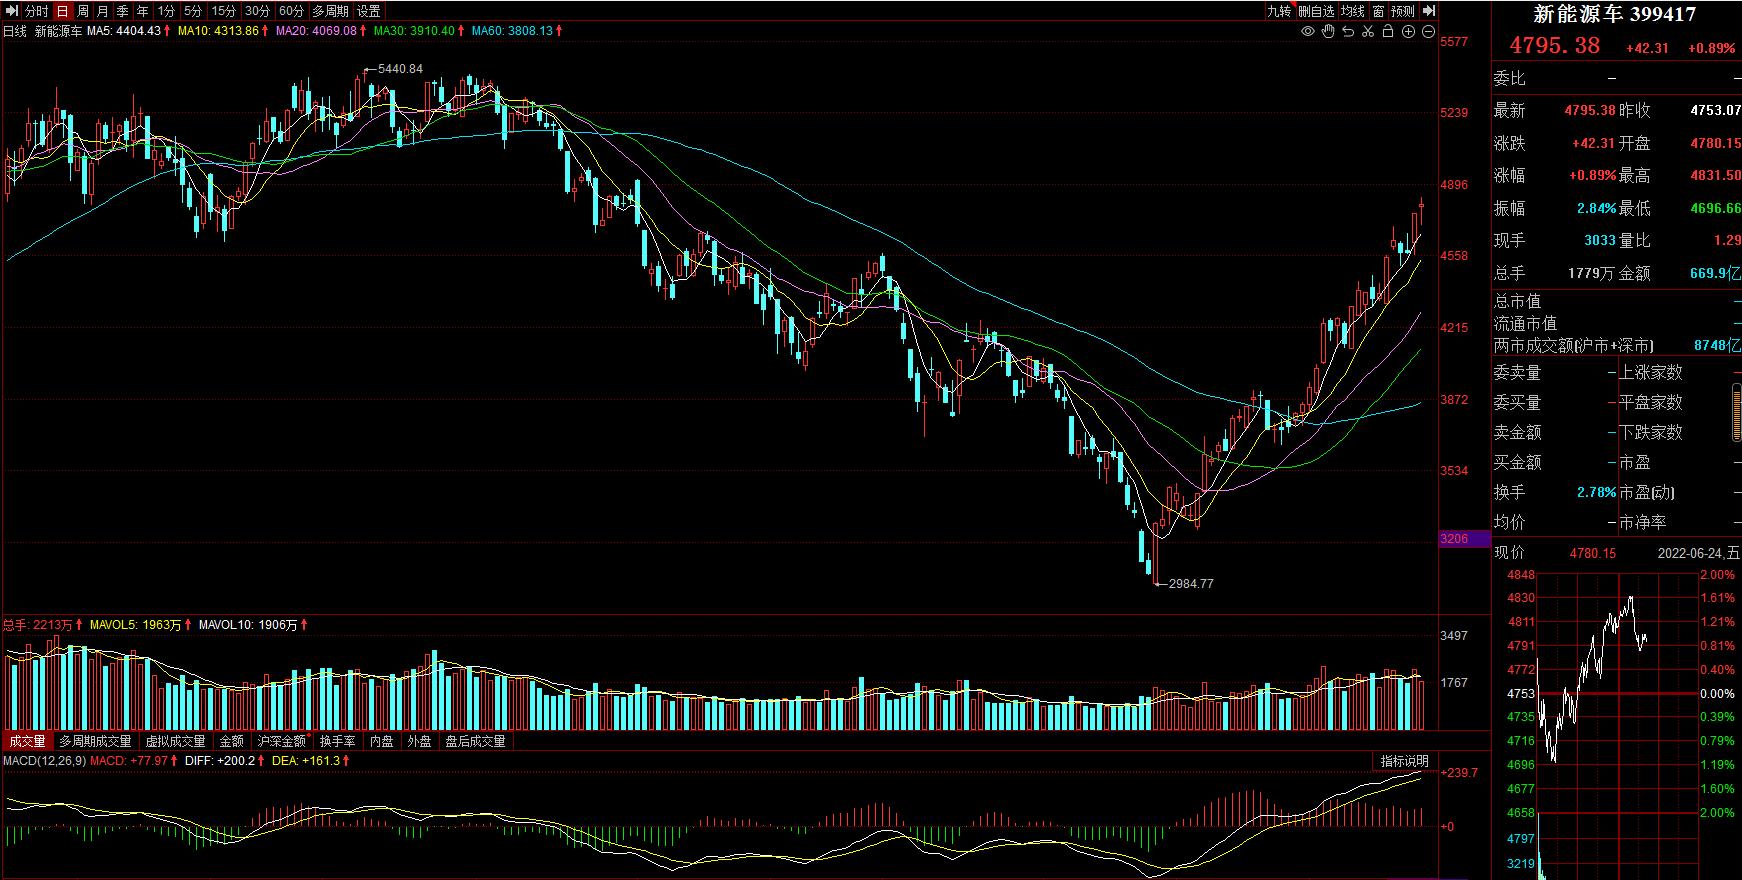The image size is (1742, 880).
Task: Select the 内盘 indicator tab
Action: 382,741
